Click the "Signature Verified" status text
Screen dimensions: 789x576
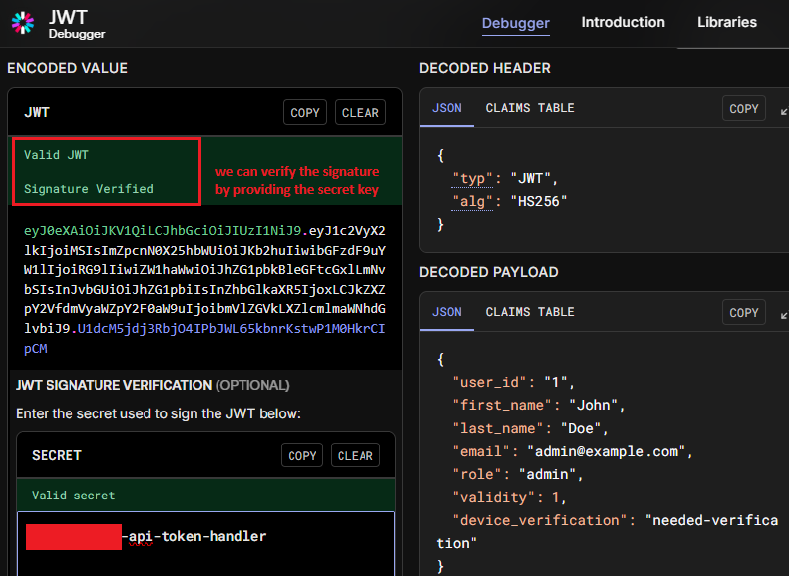pos(89,189)
